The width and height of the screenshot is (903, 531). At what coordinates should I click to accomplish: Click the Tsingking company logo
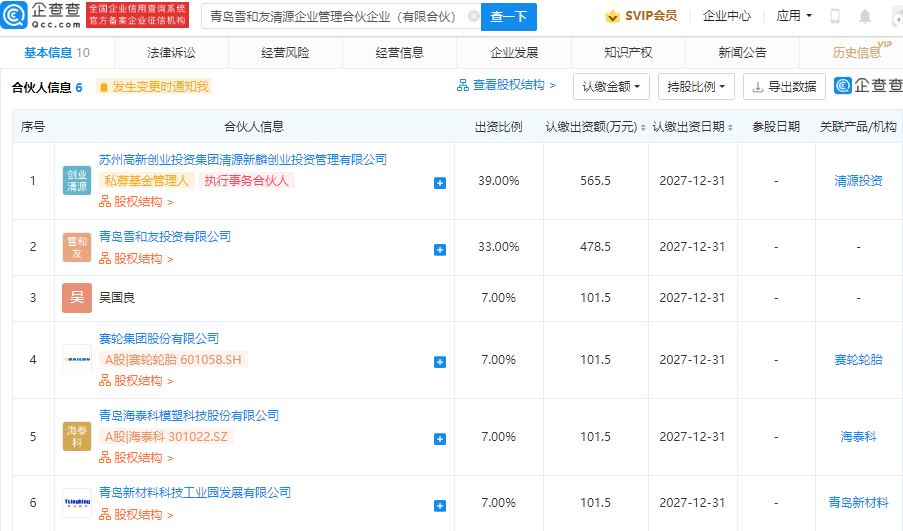(77, 502)
